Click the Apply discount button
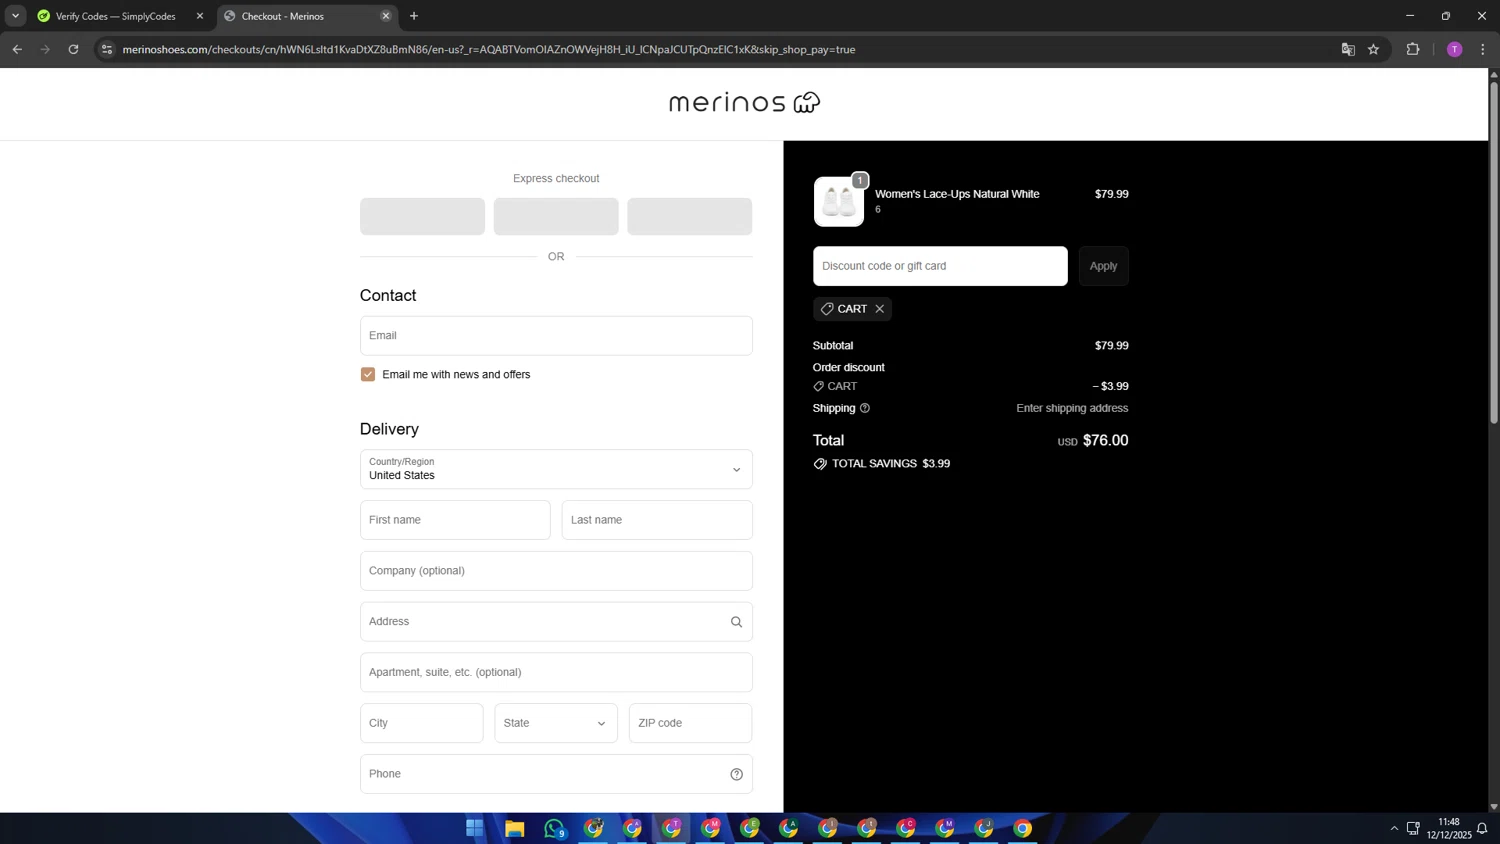 [1103, 266]
